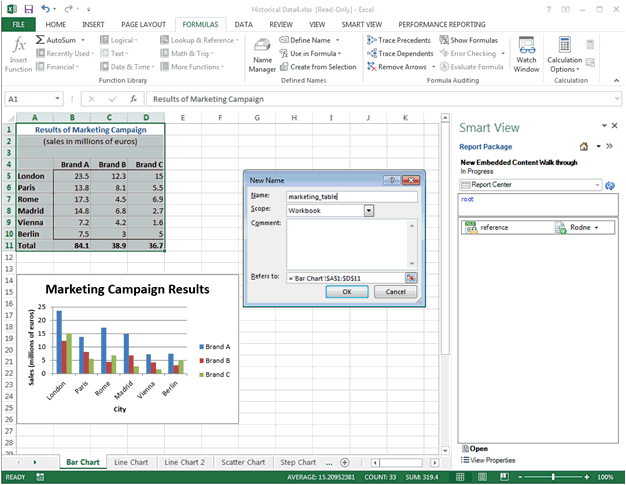The height and width of the screenshot is (485, 626).
Task: Add a new sheet with plus button
Action: (x=345, y=463)
